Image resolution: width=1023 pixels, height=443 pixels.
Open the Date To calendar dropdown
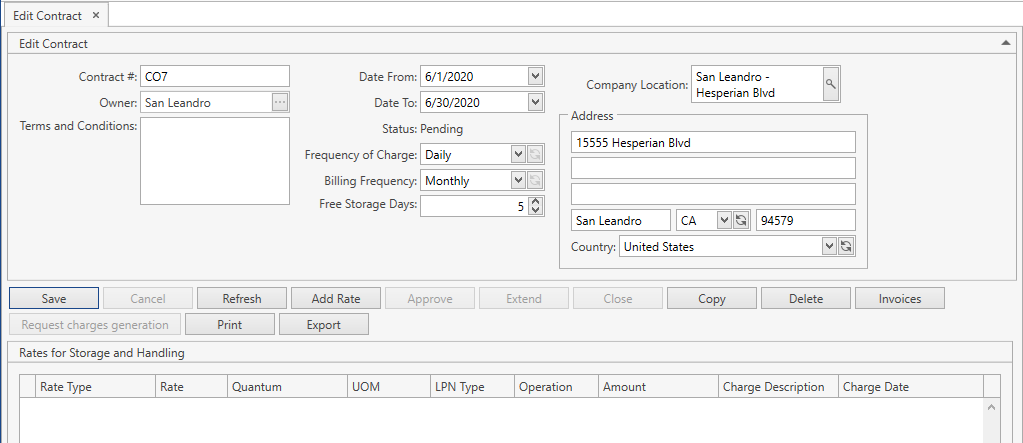(535, 102)
